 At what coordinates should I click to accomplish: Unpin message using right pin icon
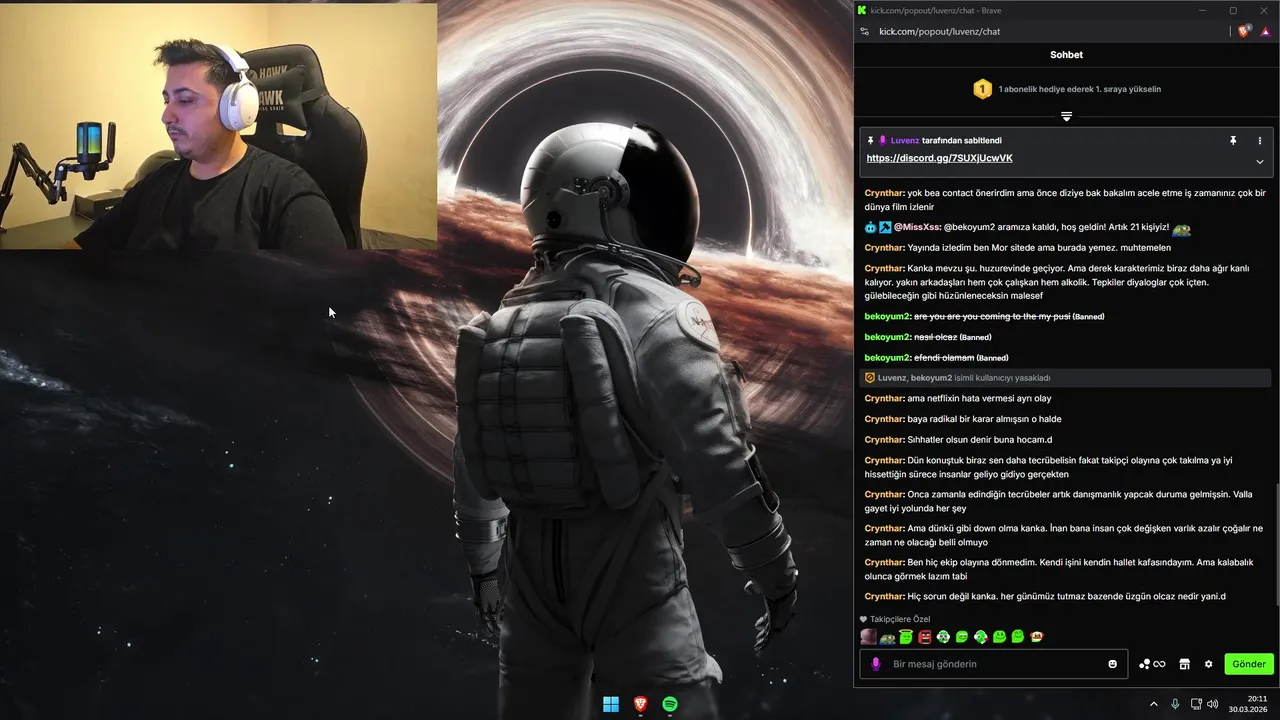tap(1233, 141)
